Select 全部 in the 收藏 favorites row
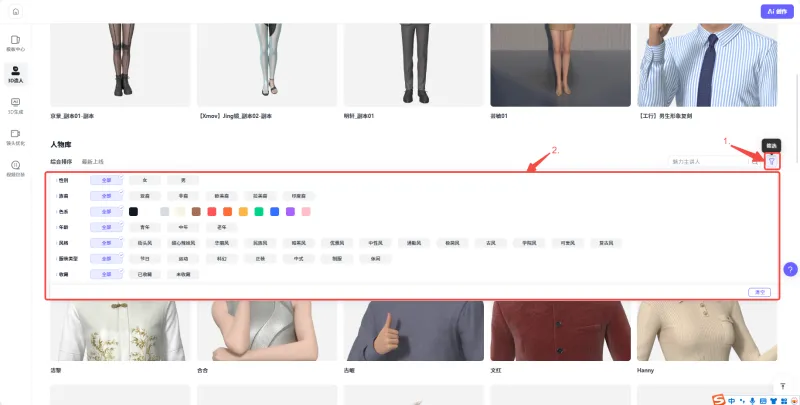Image resolution: width=800 pixels, height=405 pixels. [x=106, y=274]
